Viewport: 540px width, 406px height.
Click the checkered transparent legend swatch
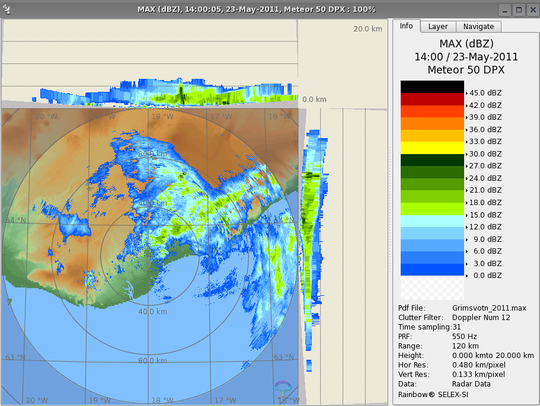click(432, 289)
